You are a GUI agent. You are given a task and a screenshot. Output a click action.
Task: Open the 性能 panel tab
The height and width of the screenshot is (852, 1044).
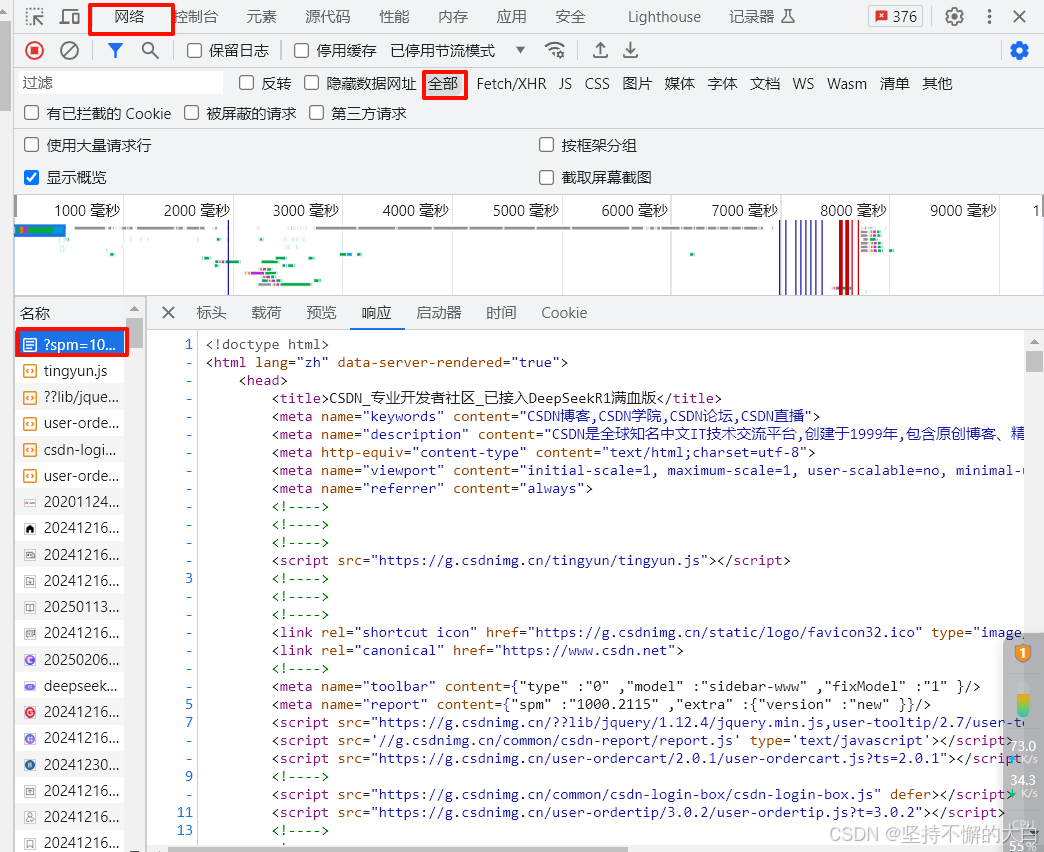tap(394, 17)
